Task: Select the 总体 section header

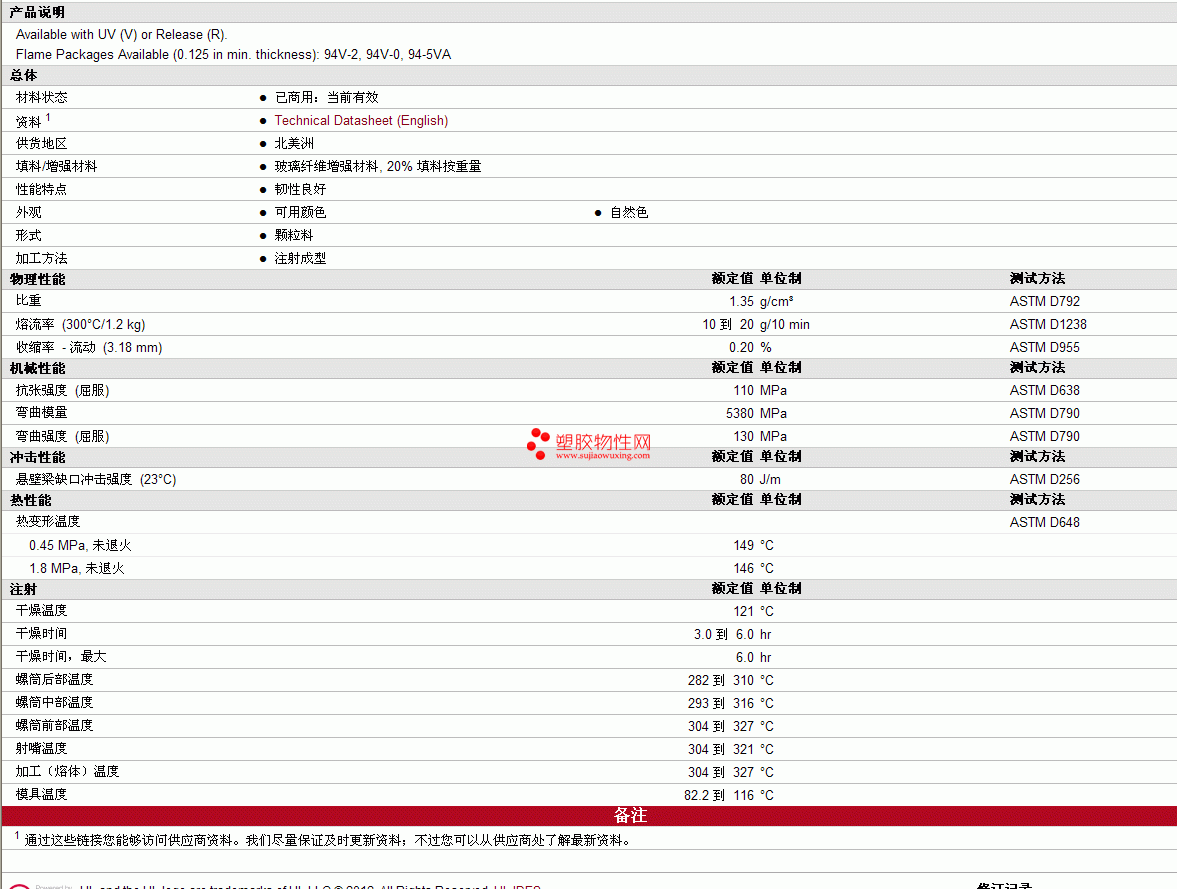Action: (23, 75)
